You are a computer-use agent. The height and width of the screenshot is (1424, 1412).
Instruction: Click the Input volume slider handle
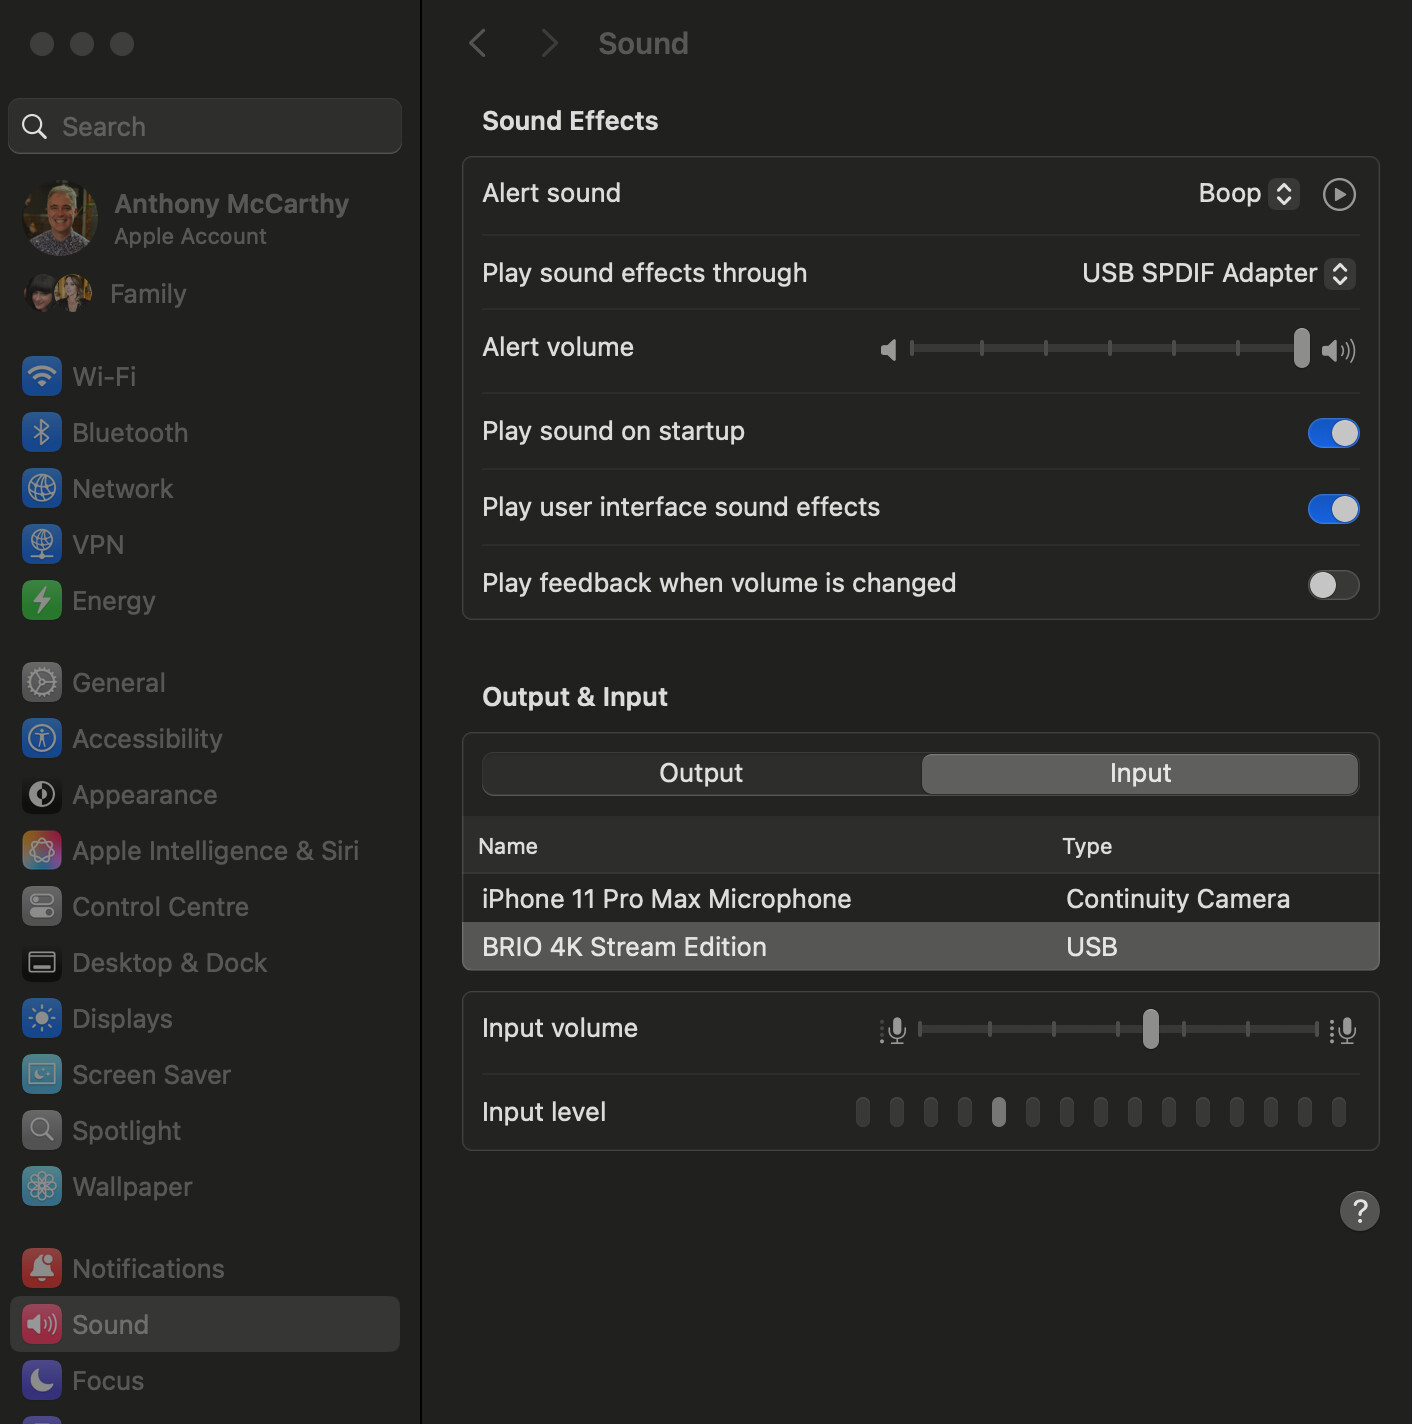click(1151, 1029)
